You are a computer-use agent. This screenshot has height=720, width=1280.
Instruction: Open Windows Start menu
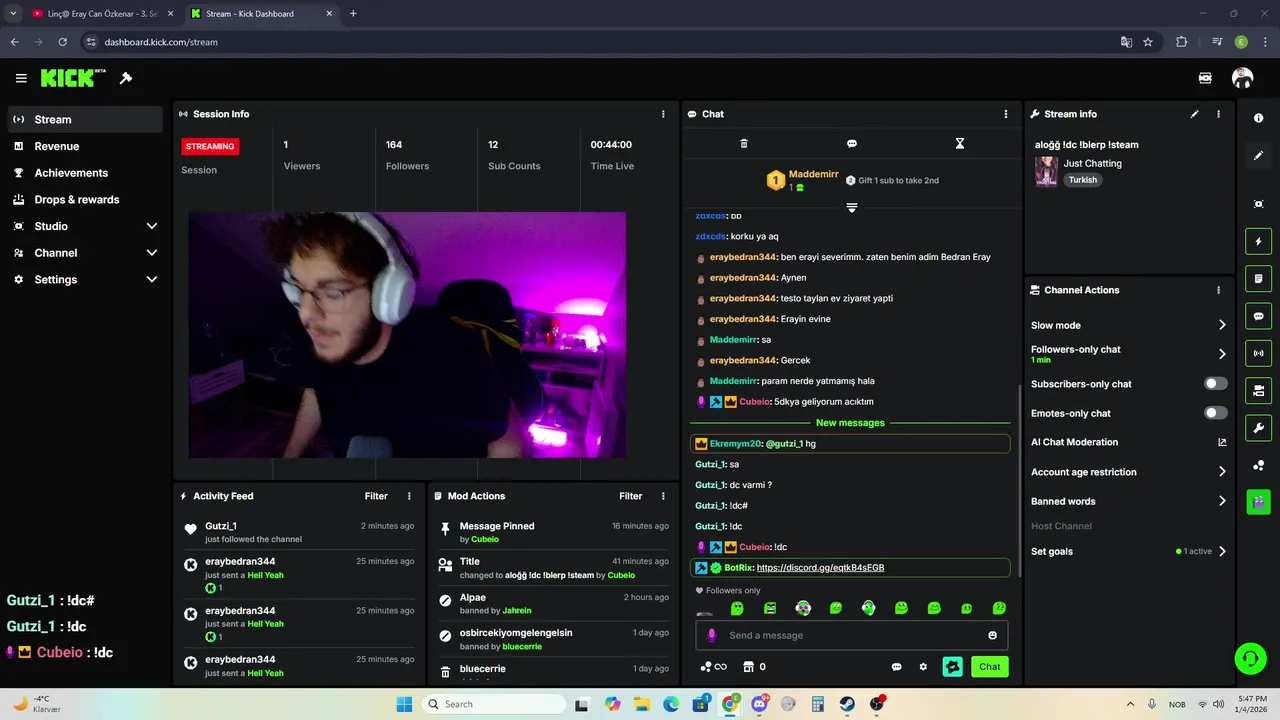(404, 704)
